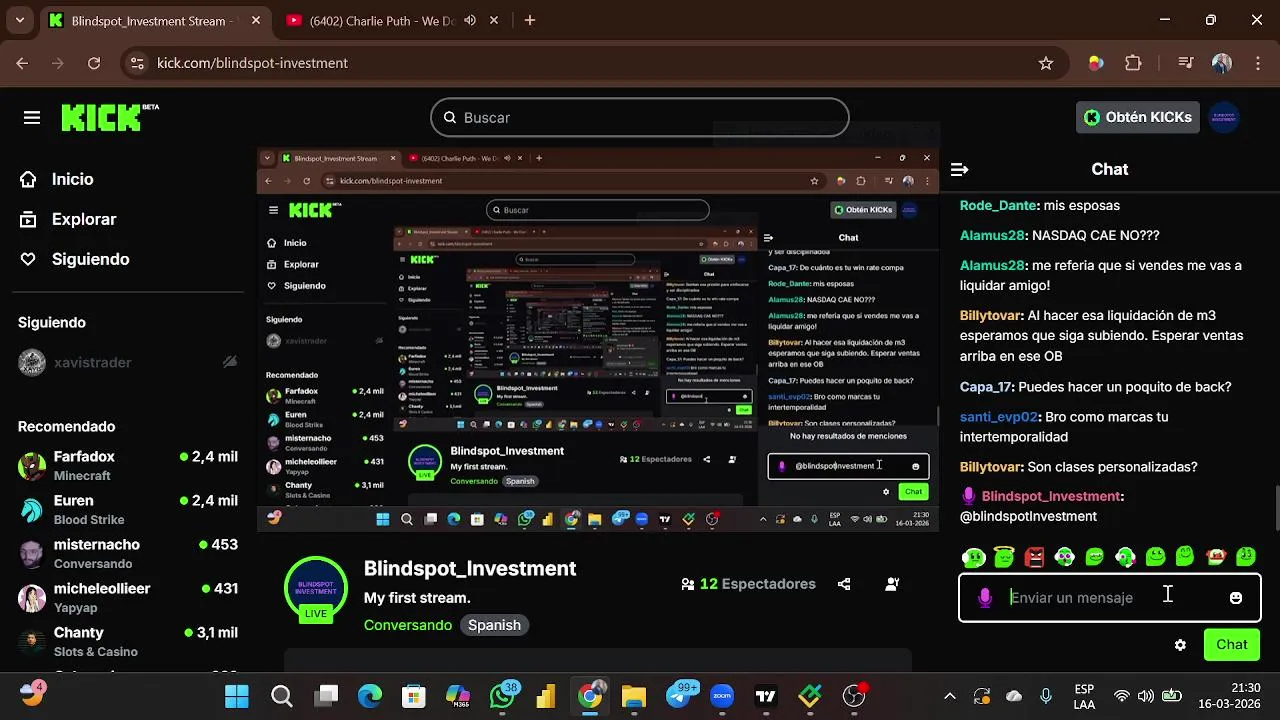Open a new browser tab
Image resolution: width=1280 pixels, height=720 pixels.
click(529, 20)
